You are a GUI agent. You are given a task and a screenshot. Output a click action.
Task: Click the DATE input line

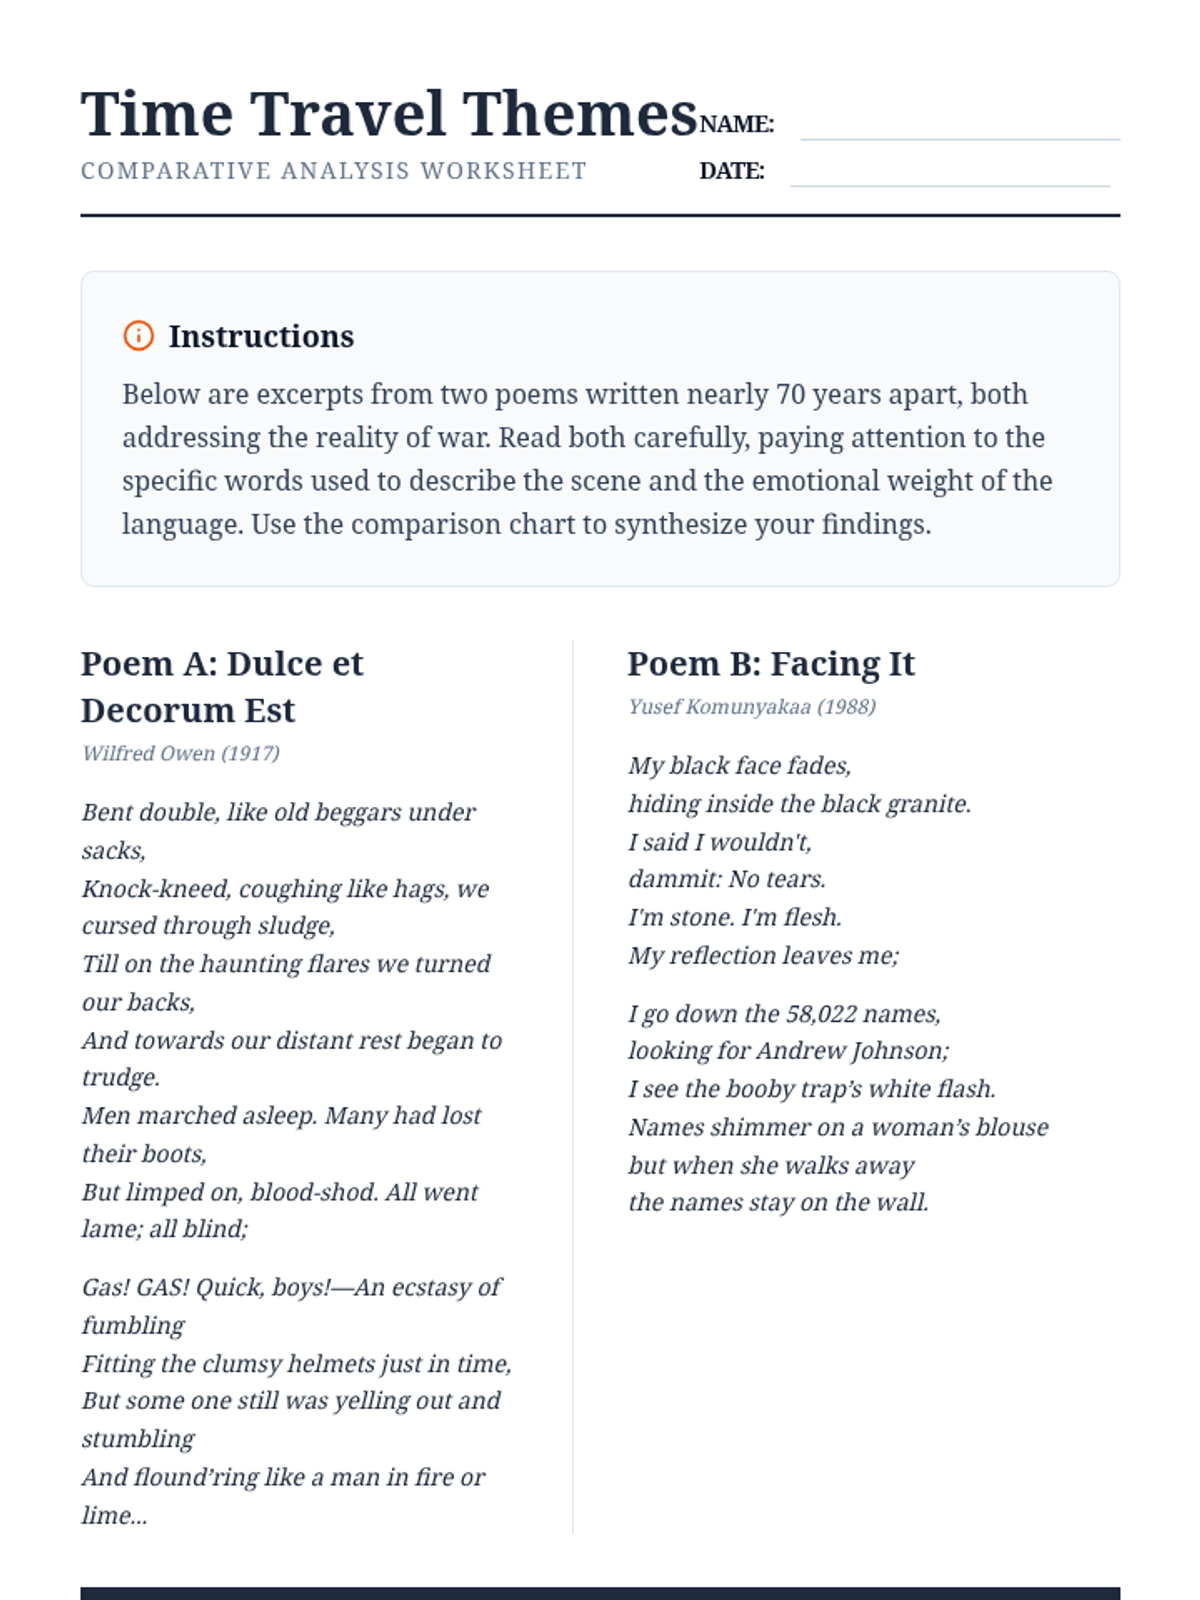[x=950, y=172]
